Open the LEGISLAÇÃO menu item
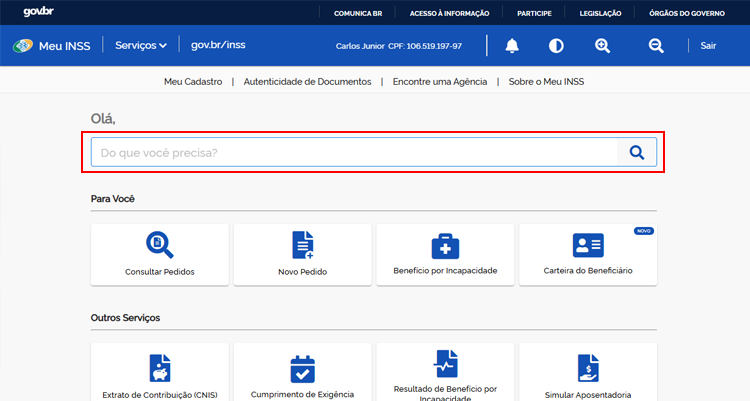 600,13
